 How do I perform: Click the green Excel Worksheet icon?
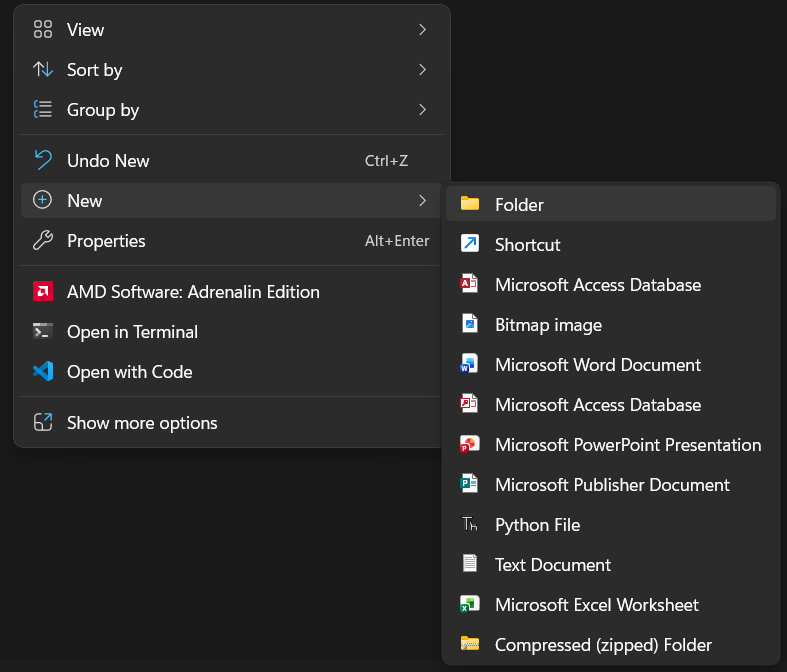(470, 604)
